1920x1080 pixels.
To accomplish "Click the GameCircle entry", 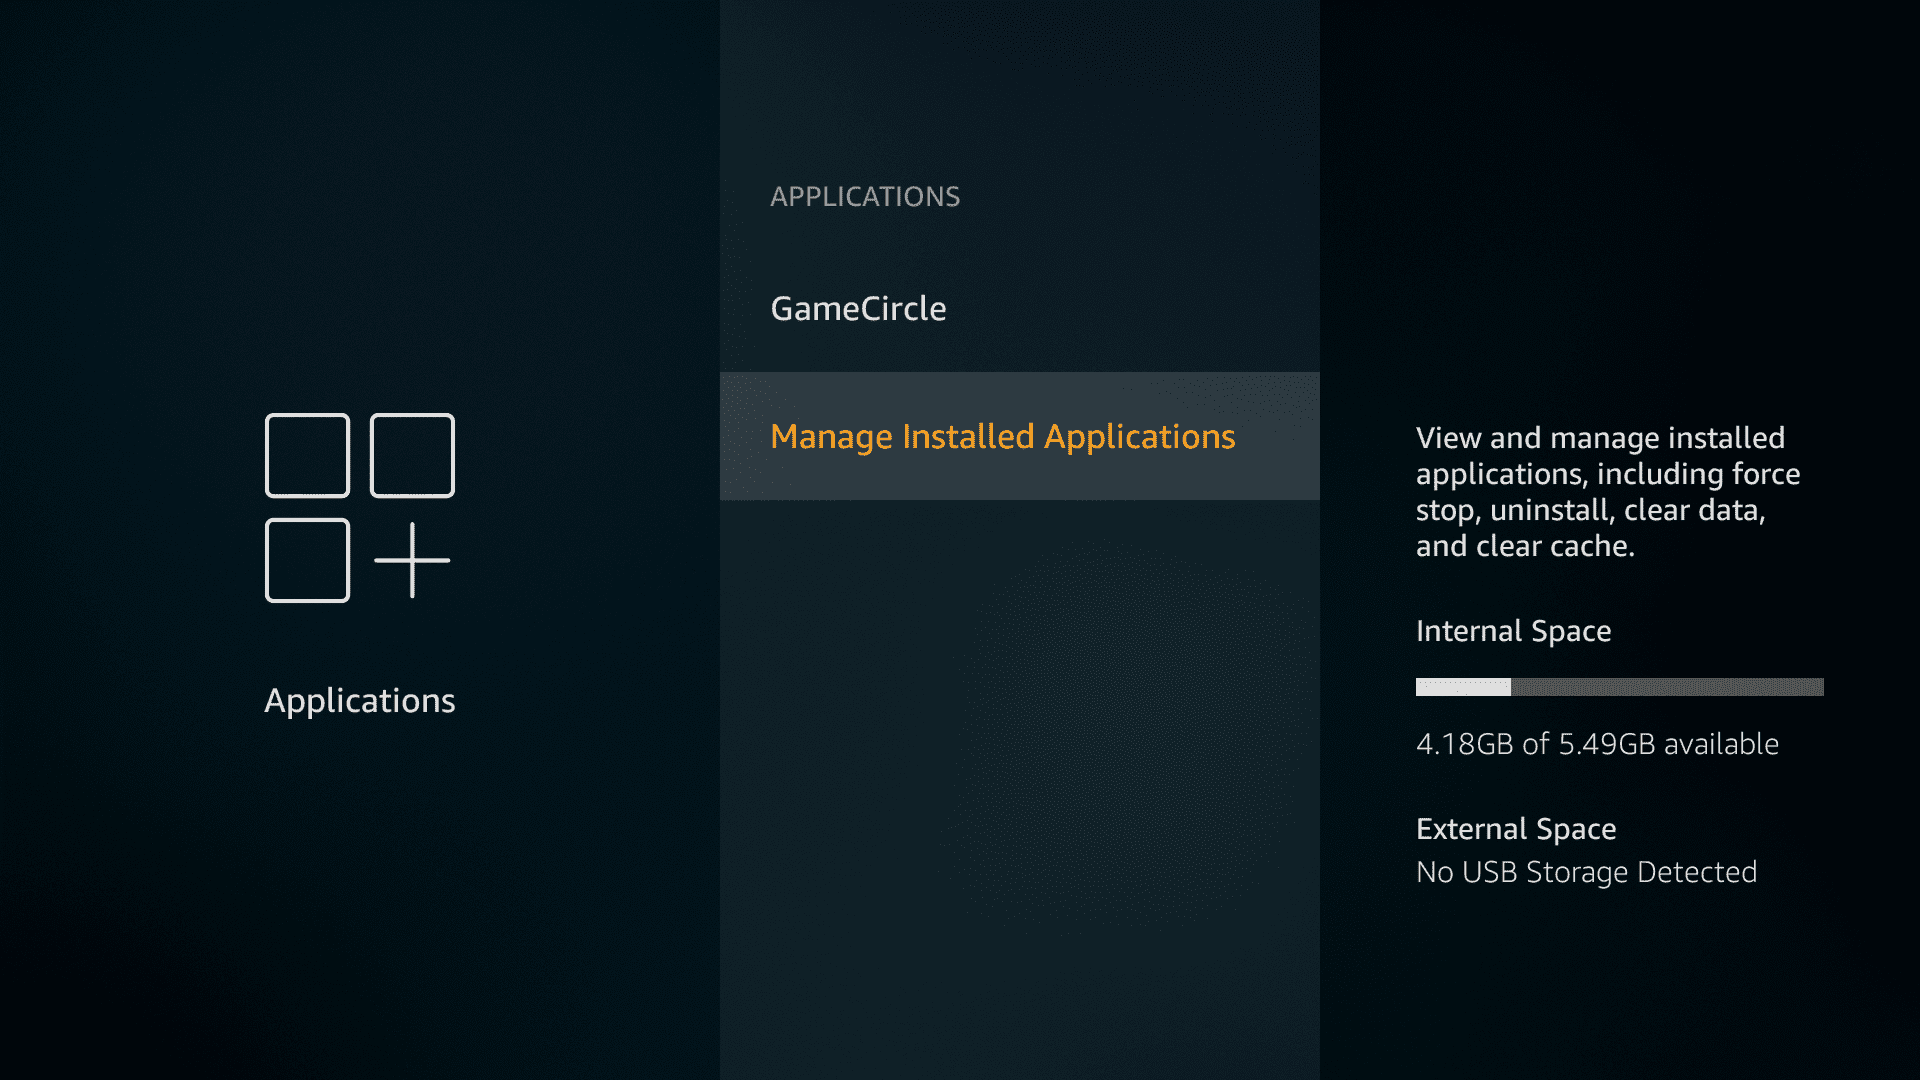I will [858, 308].
